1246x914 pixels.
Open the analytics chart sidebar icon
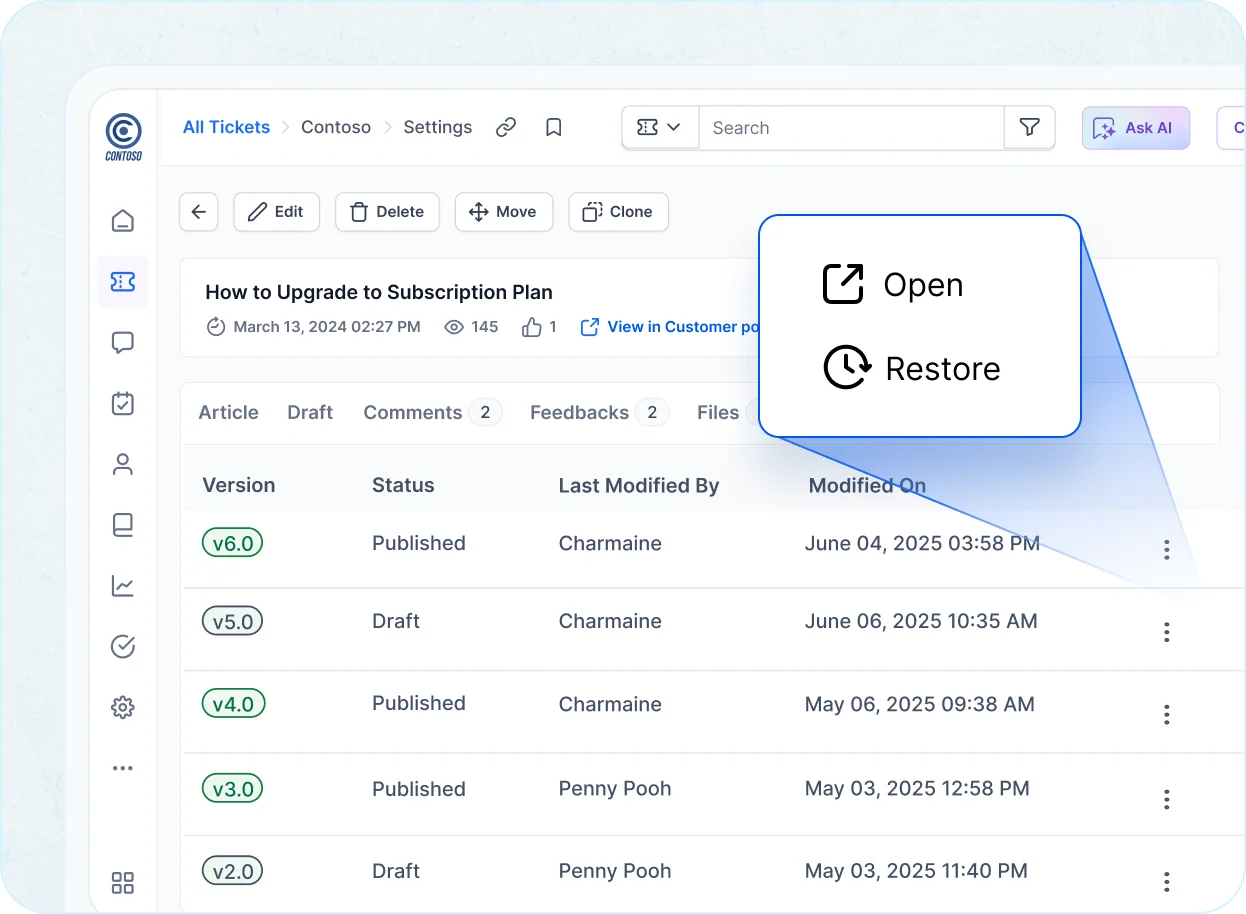[x=122, y=586]
